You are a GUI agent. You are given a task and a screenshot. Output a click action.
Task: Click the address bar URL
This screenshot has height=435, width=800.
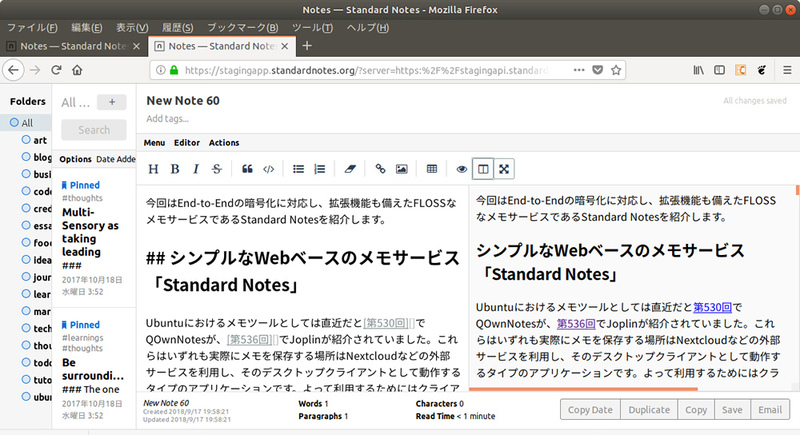point(366,70)
